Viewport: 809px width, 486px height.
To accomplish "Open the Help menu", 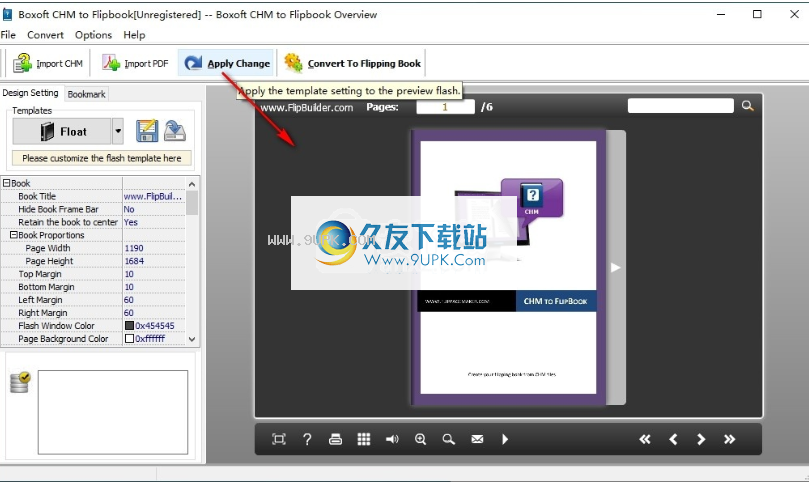I will [x=134, y=35].
